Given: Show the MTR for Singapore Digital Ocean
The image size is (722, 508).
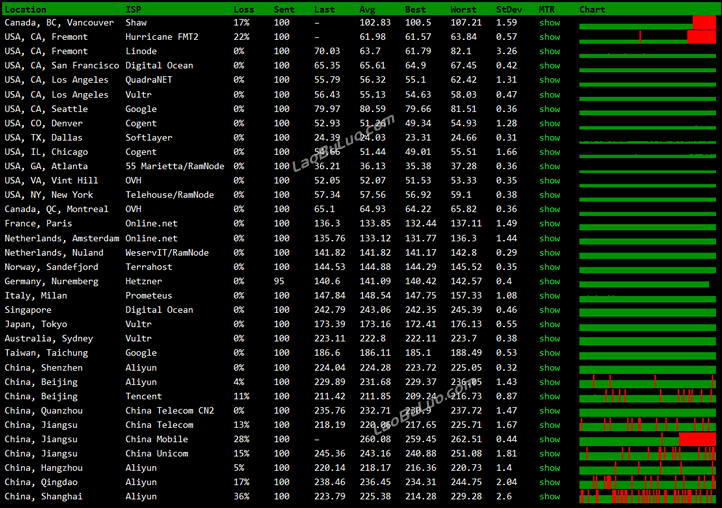Looking at the screenshot, I should pos(549,309).
